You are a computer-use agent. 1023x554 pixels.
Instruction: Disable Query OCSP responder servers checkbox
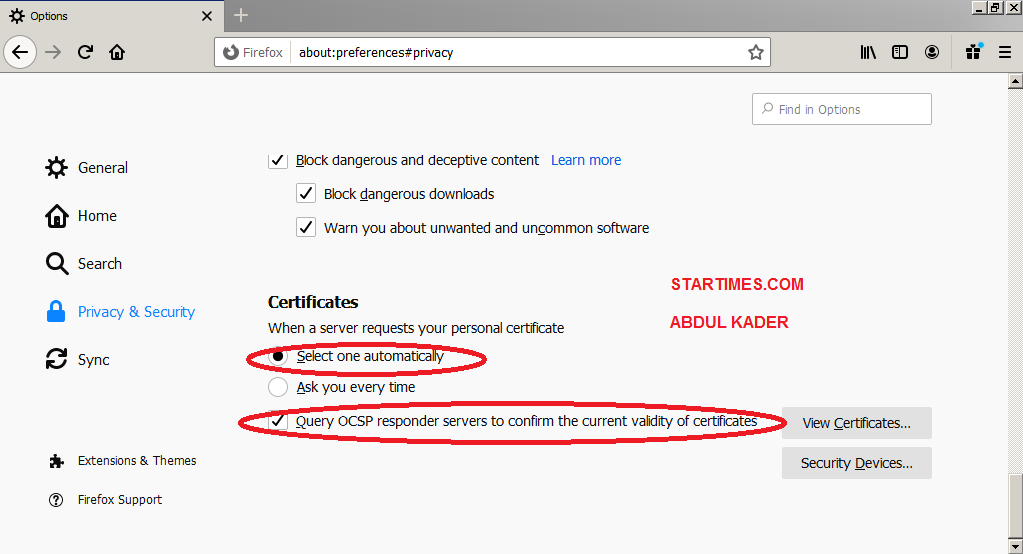(278, 421)
